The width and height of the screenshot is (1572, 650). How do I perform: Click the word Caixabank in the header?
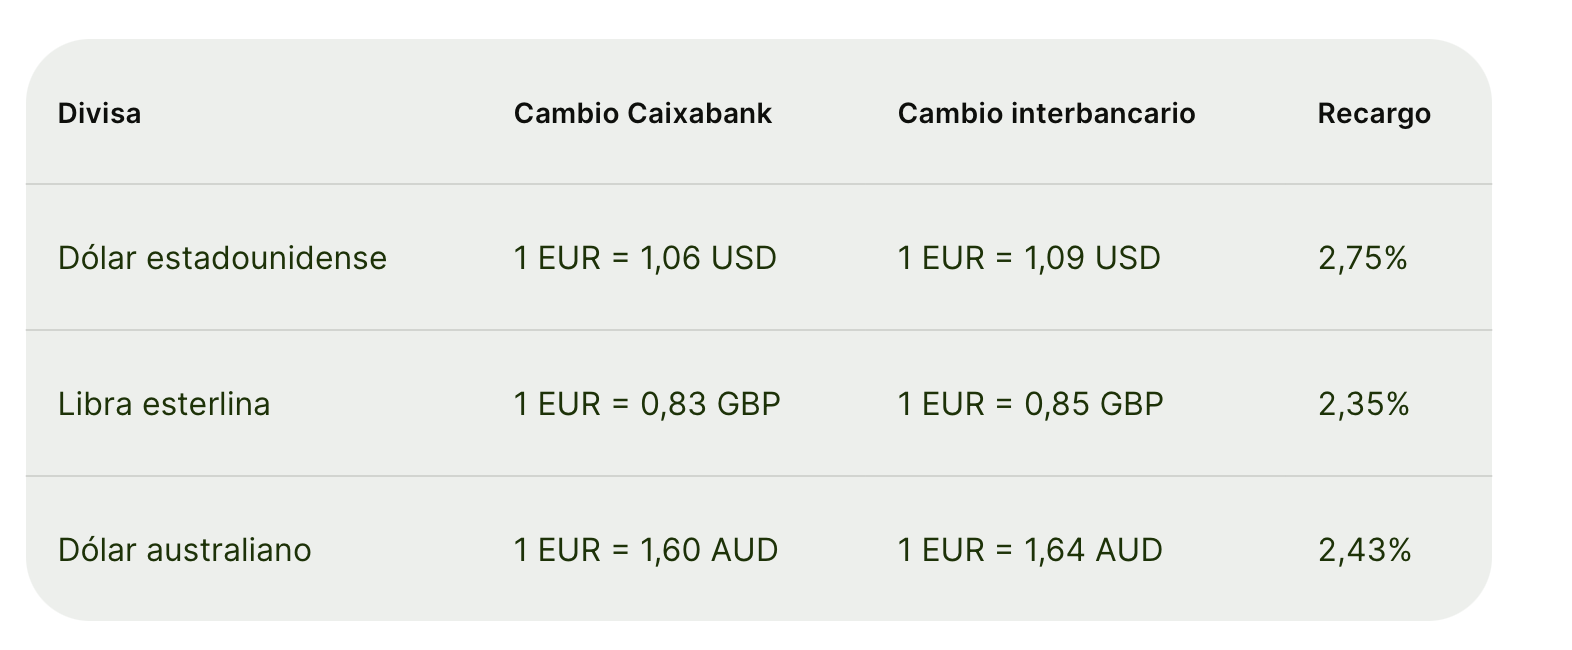pos(700,113)
